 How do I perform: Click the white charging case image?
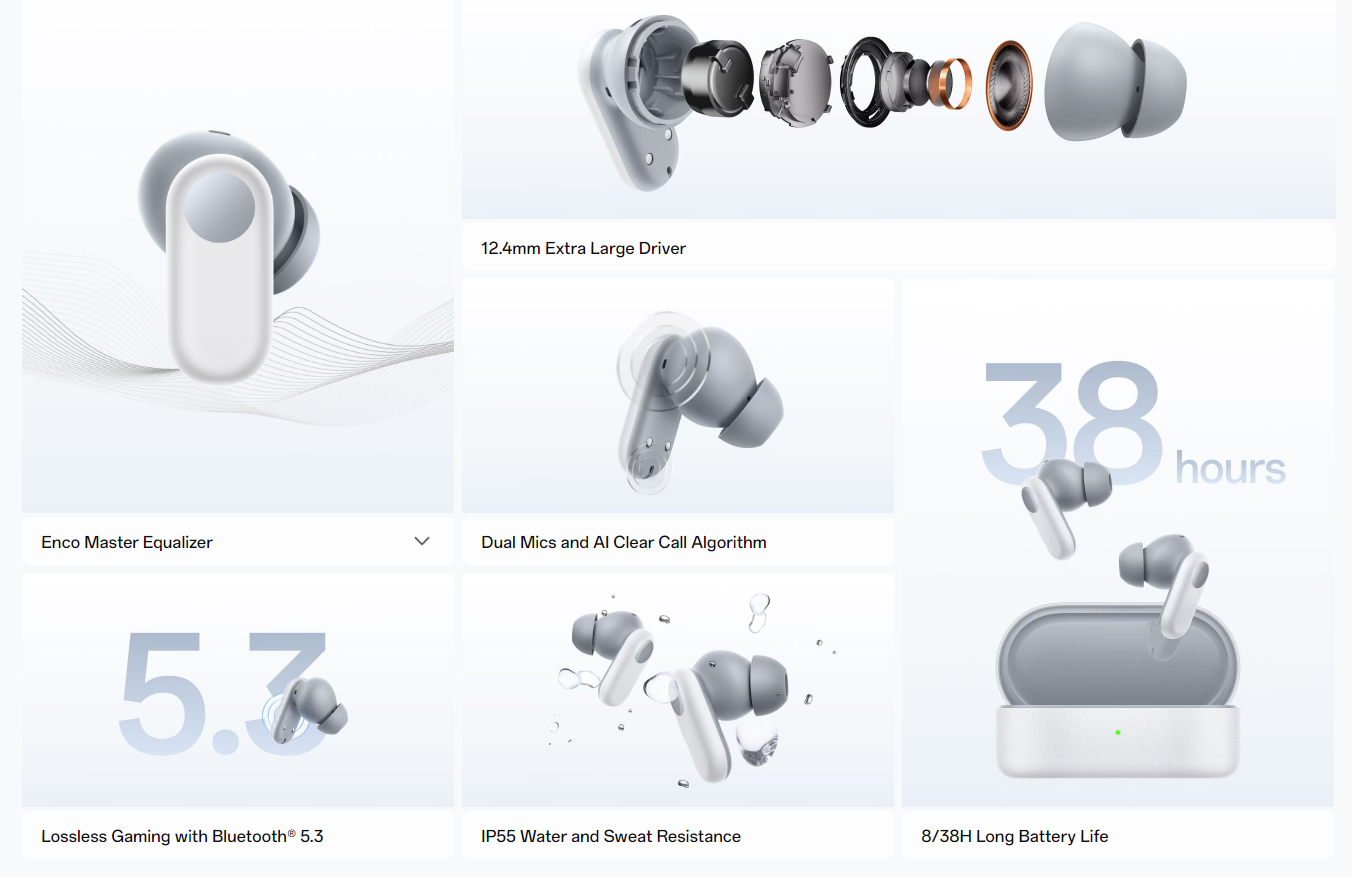tap(1118, 690)
